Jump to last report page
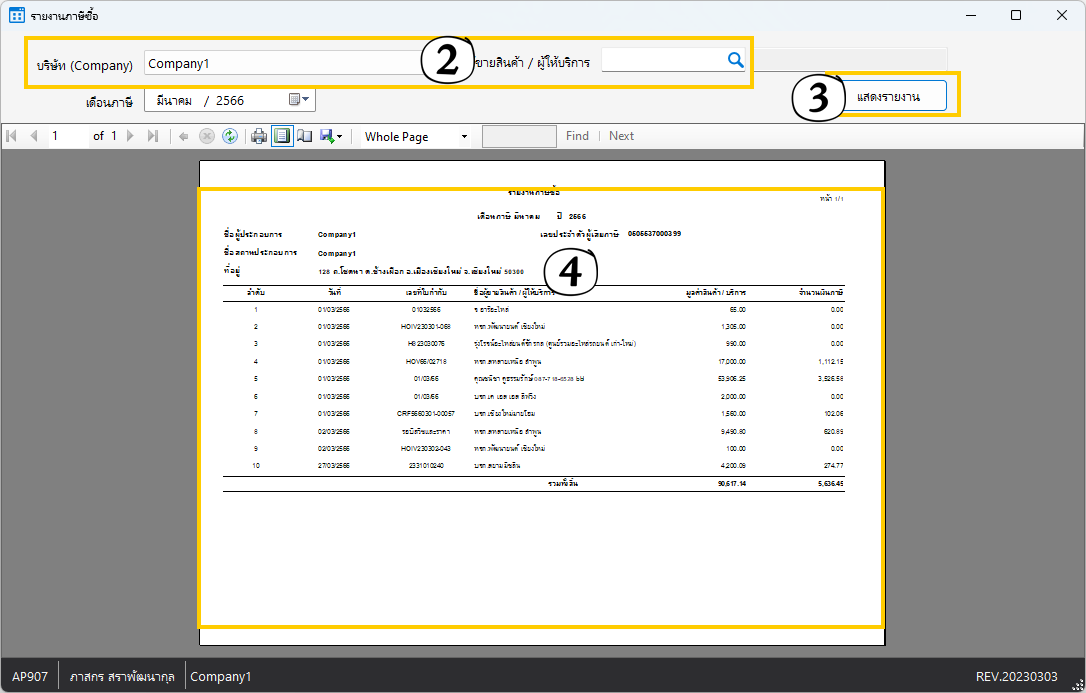Viewport: 1086px width, 693px height. (152, 136)
